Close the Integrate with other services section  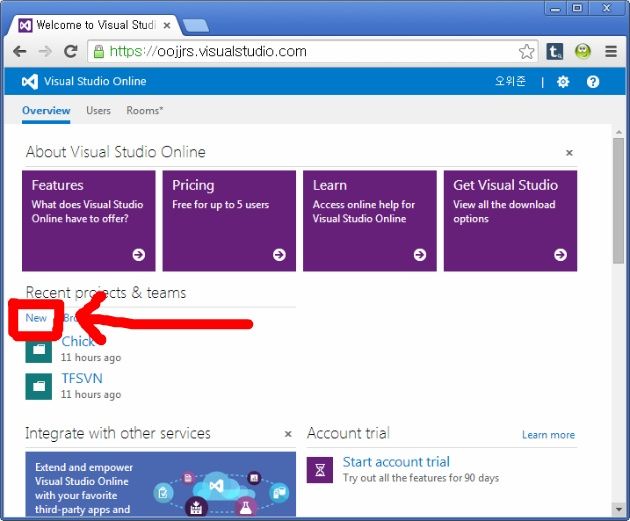click(x=288, y=434)
